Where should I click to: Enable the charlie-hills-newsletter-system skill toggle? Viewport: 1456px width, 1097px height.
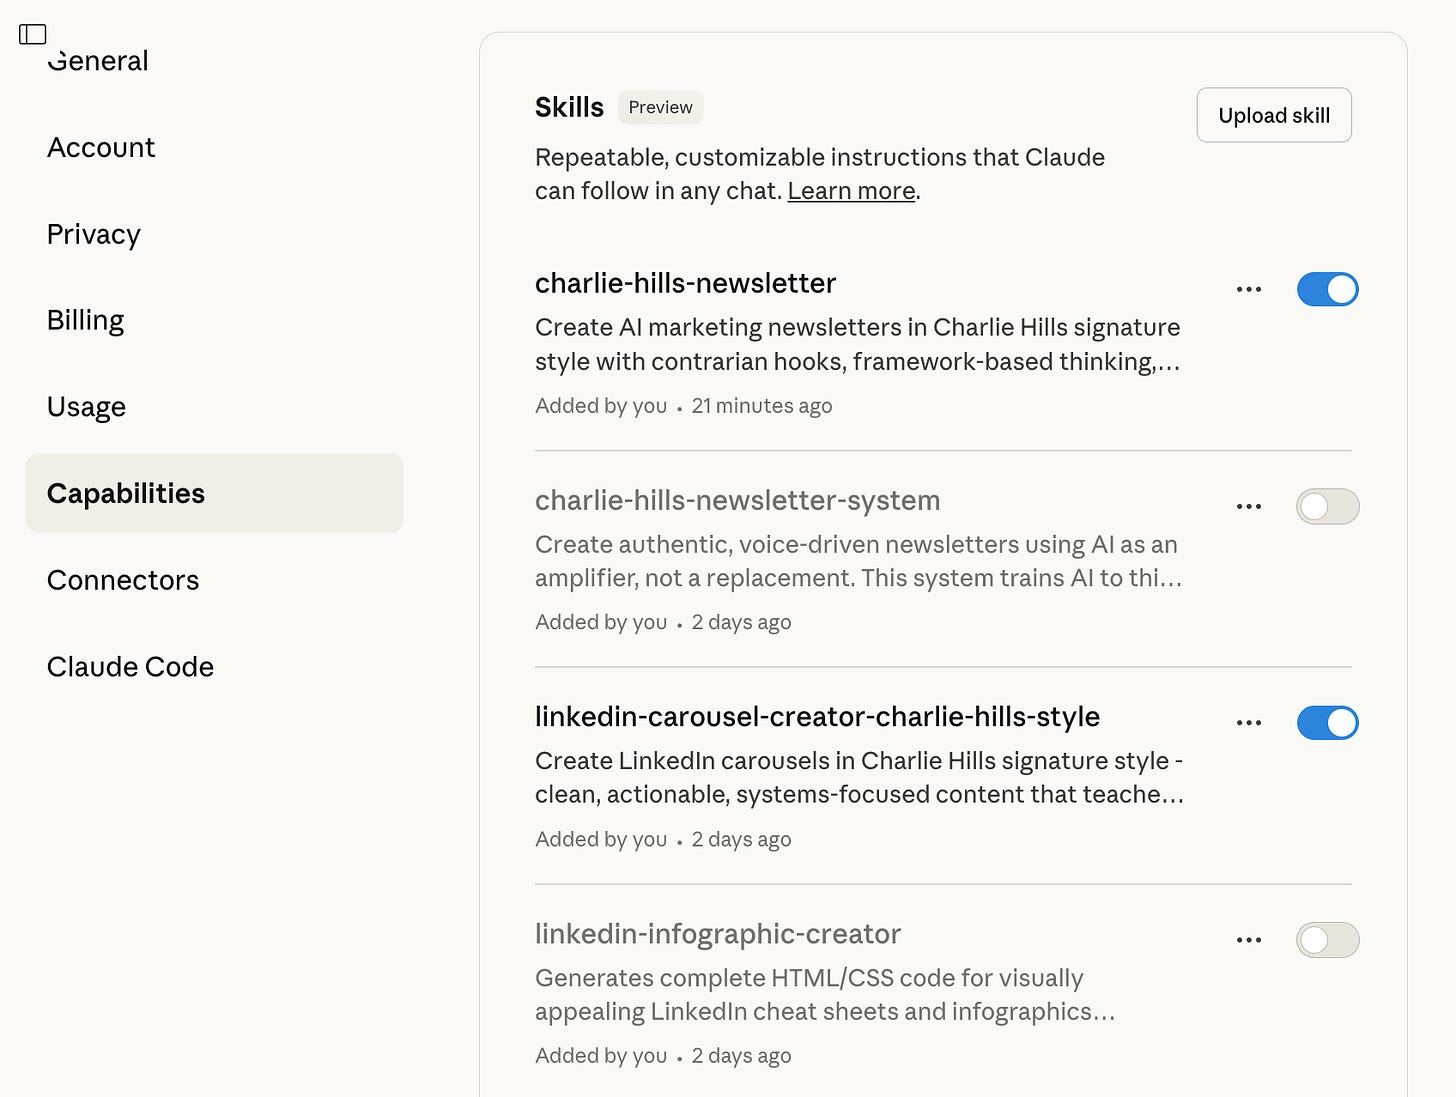point(1327,506)
